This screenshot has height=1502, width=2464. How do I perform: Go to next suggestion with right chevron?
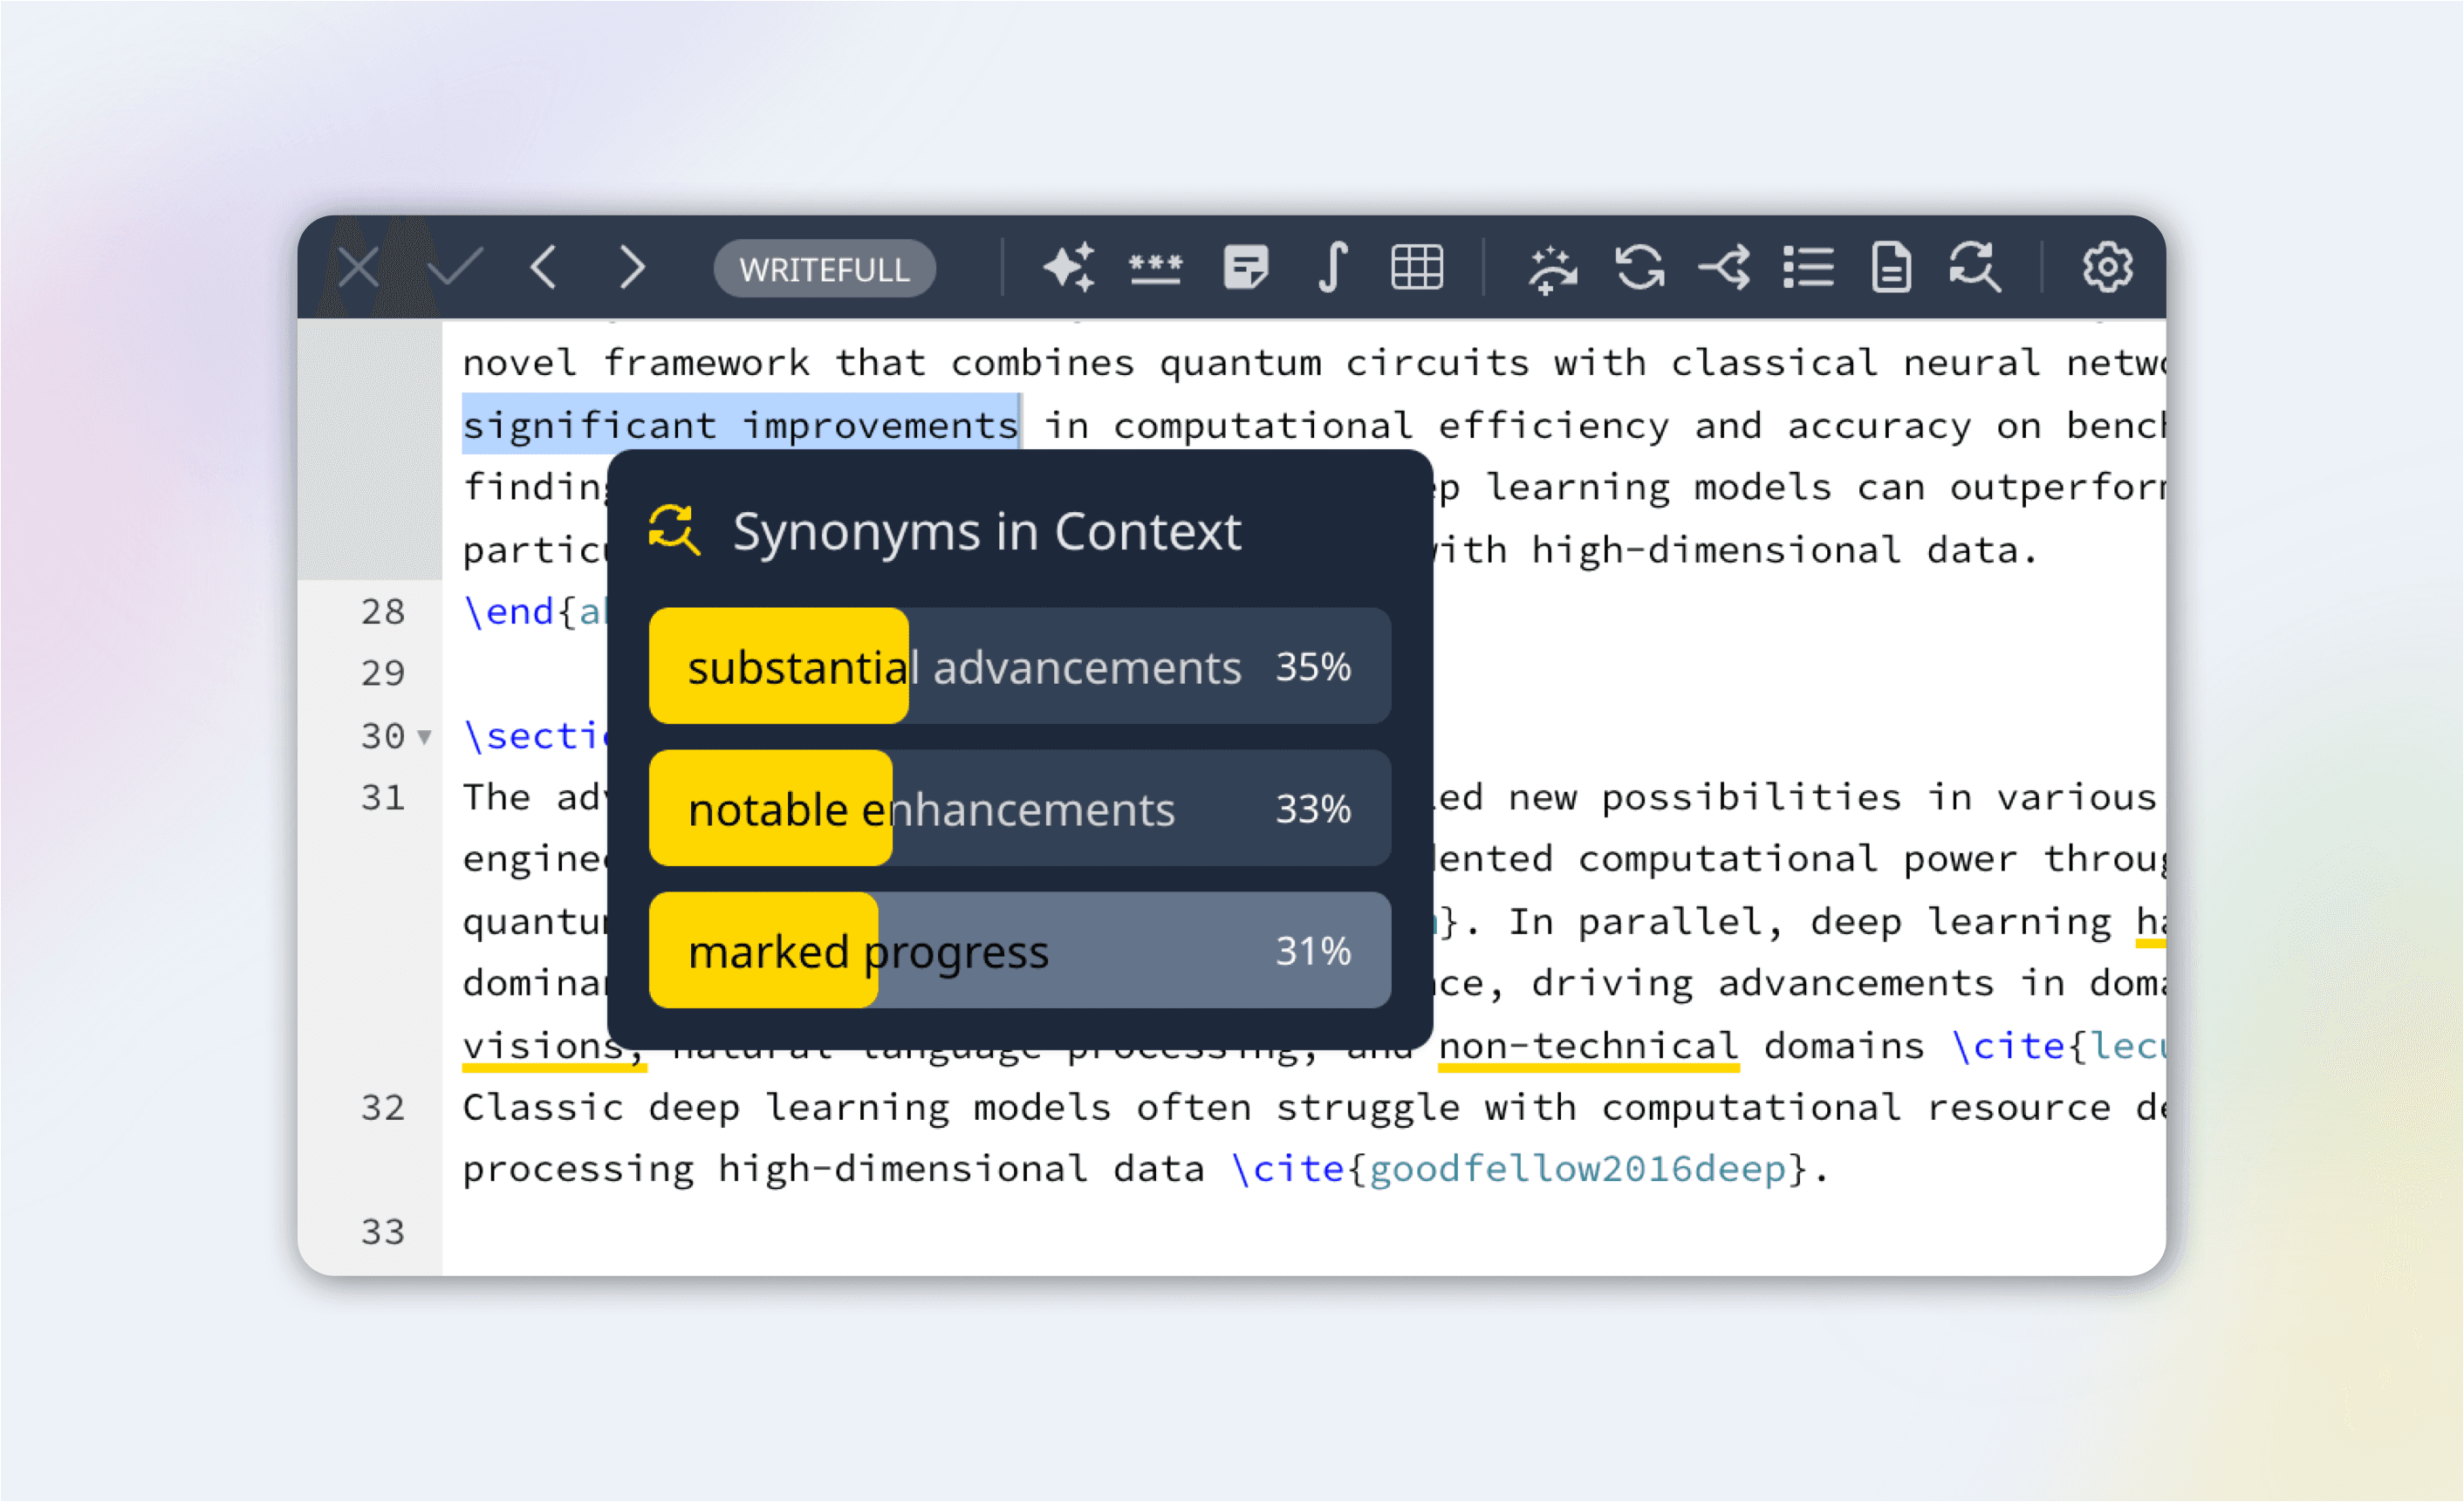pyautogui.click(x=631, y=267)
